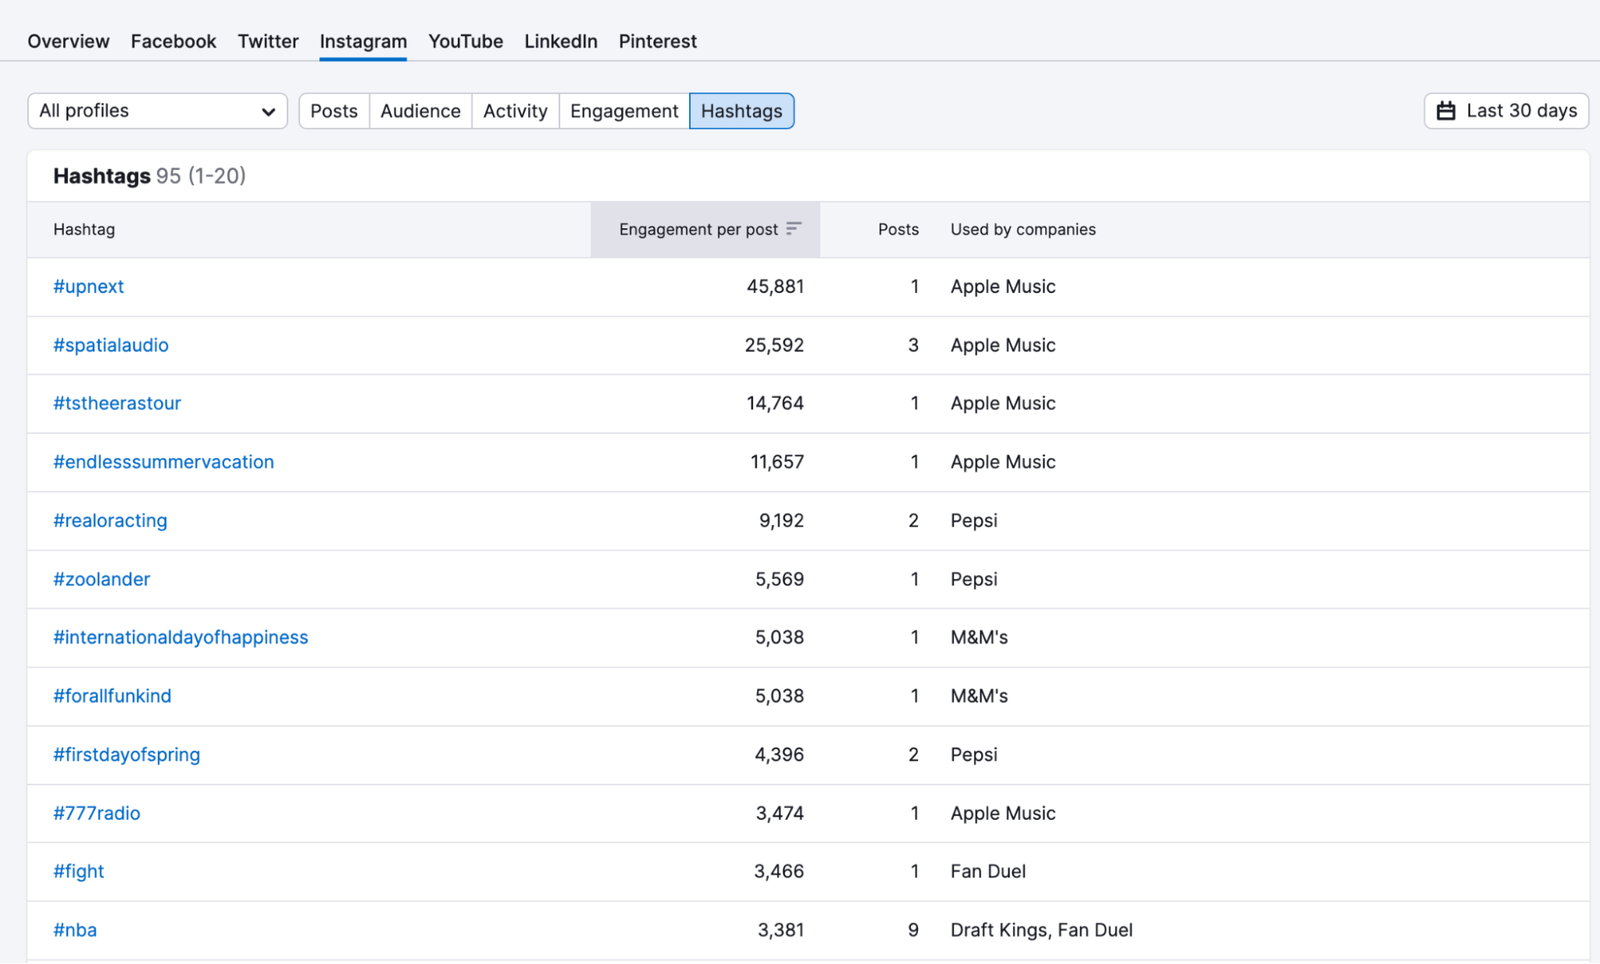Switch to the Overview tab
The width and height of the screenshot is (1600, 964).
68,41
